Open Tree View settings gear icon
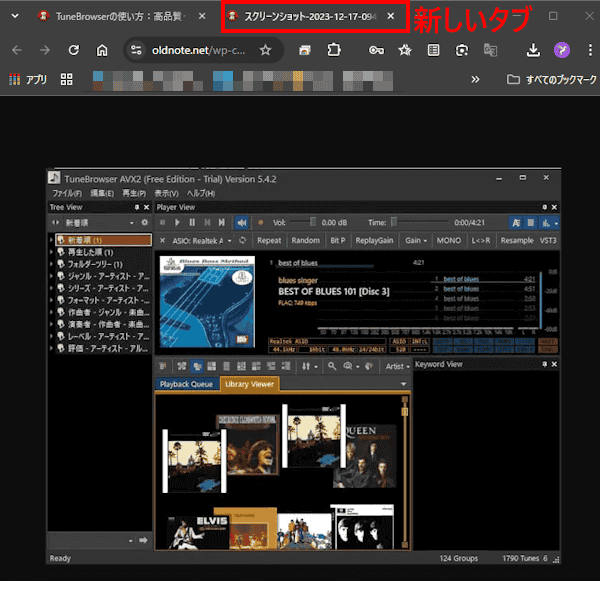This screenshot has height=601, width=600. (145, 223)
